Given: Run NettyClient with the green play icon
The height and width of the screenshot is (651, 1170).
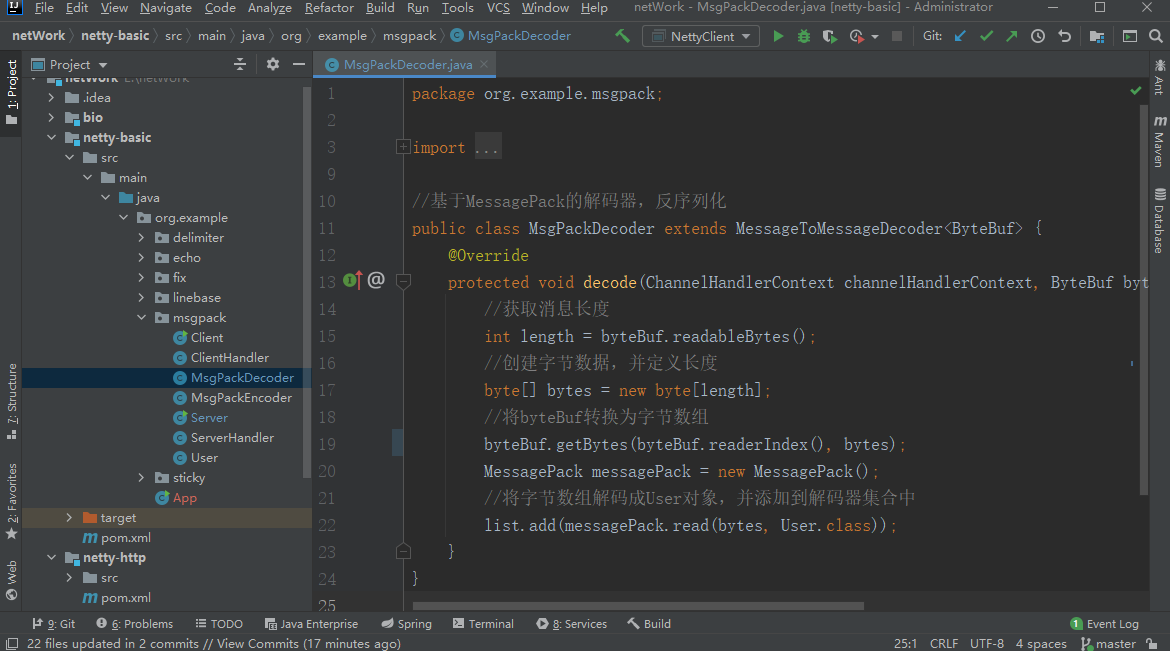Looking at the screenshot, I should coord(778,36).
